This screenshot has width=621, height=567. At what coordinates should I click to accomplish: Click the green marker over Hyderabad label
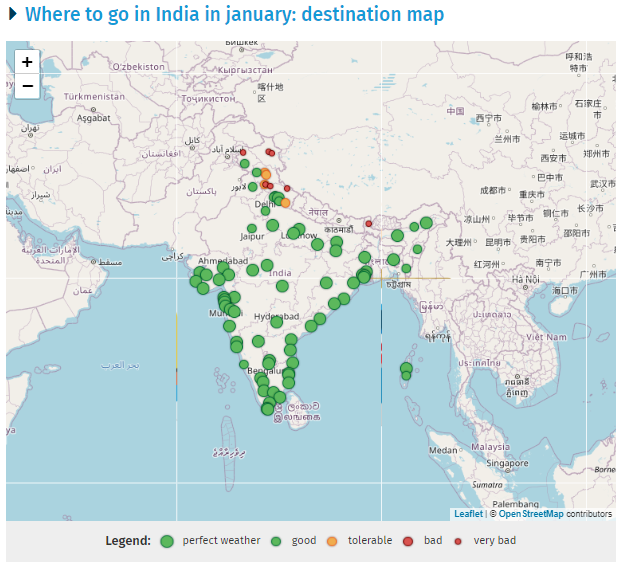pos(277,322)
